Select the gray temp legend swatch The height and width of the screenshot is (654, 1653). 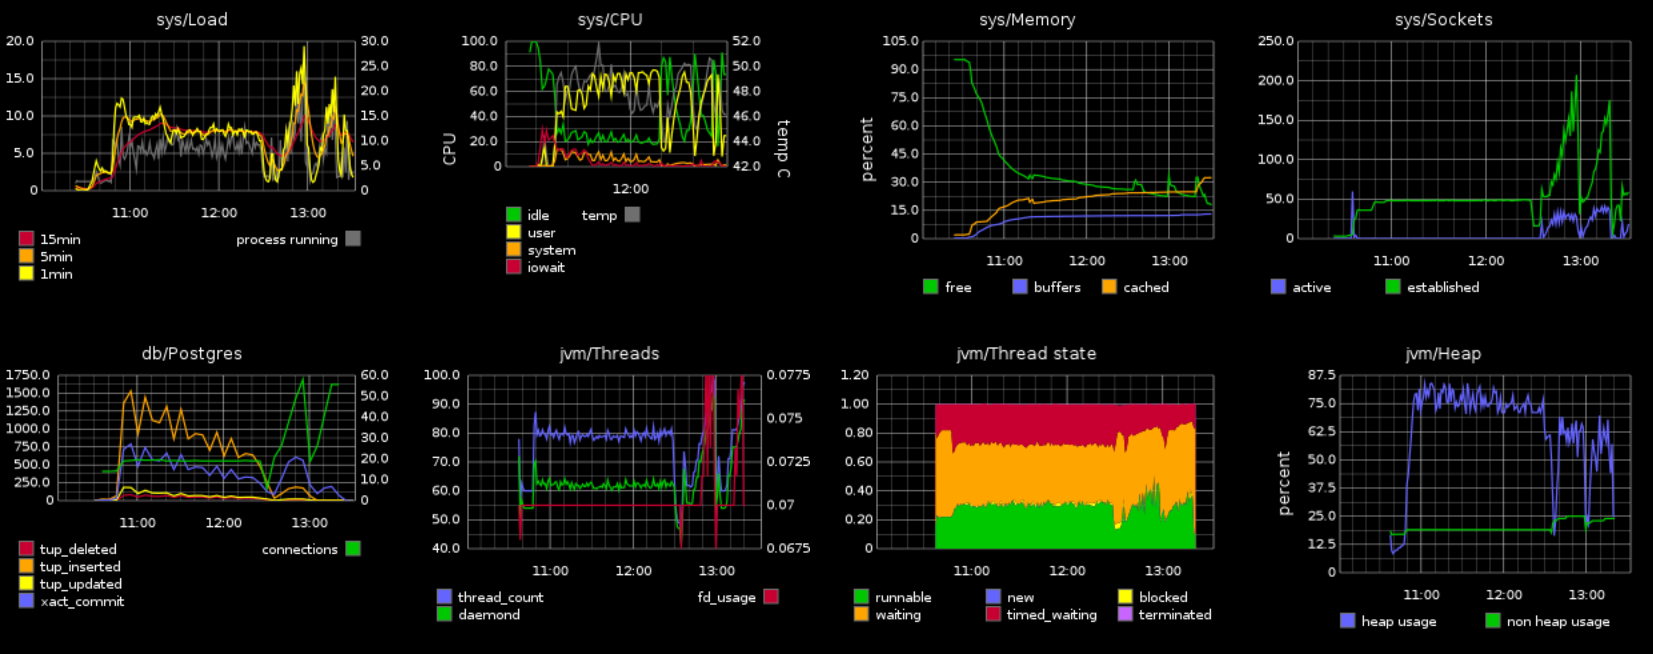632,215
